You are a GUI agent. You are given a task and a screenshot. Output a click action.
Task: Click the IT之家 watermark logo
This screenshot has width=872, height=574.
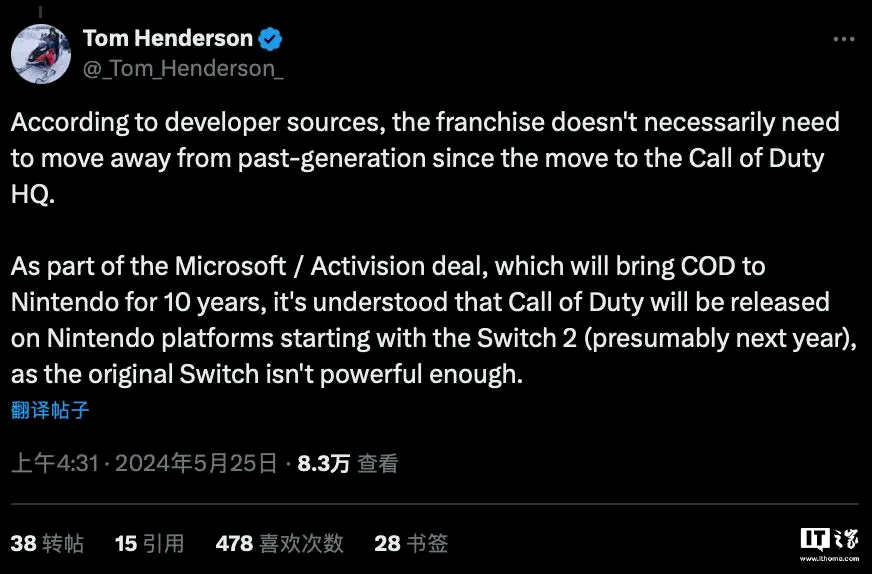click(x=829, y=539)
